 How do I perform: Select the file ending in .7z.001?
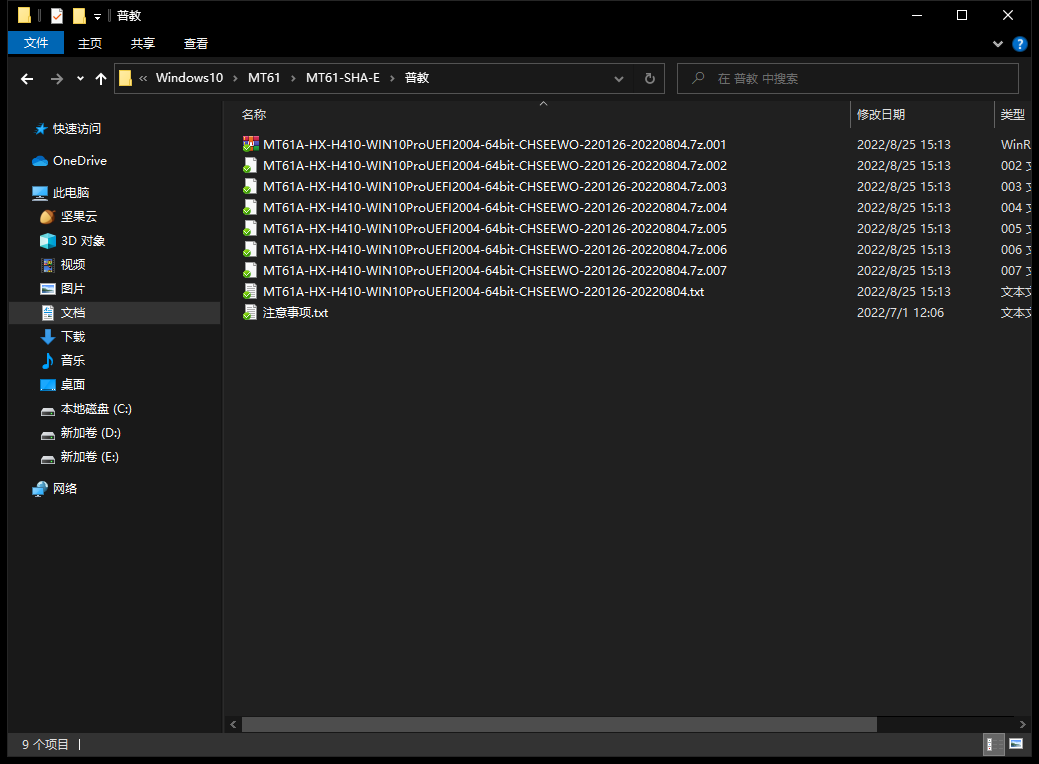[x=494, y=144]
